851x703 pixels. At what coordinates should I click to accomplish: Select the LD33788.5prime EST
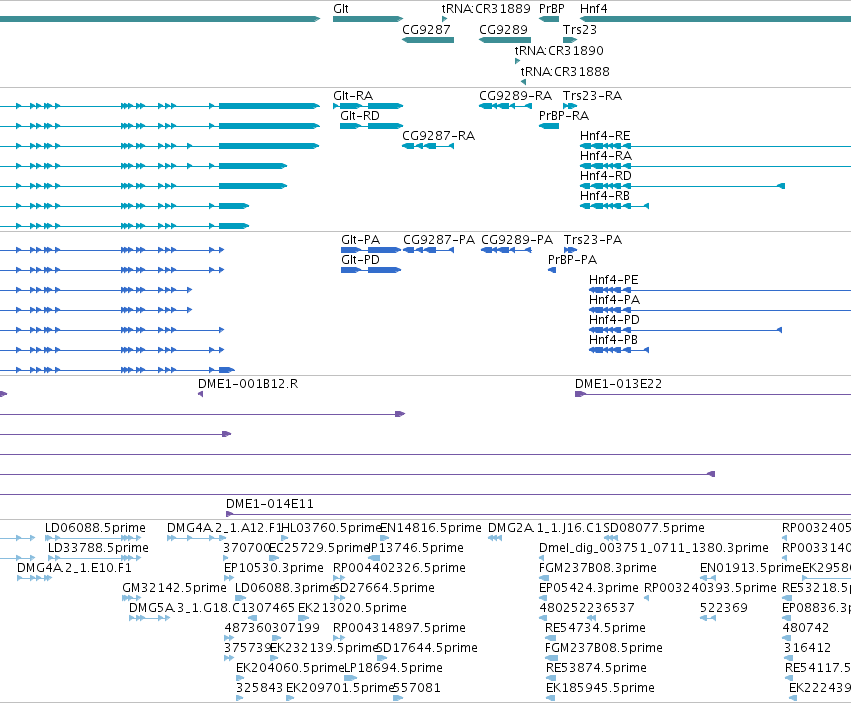[94, 558]
